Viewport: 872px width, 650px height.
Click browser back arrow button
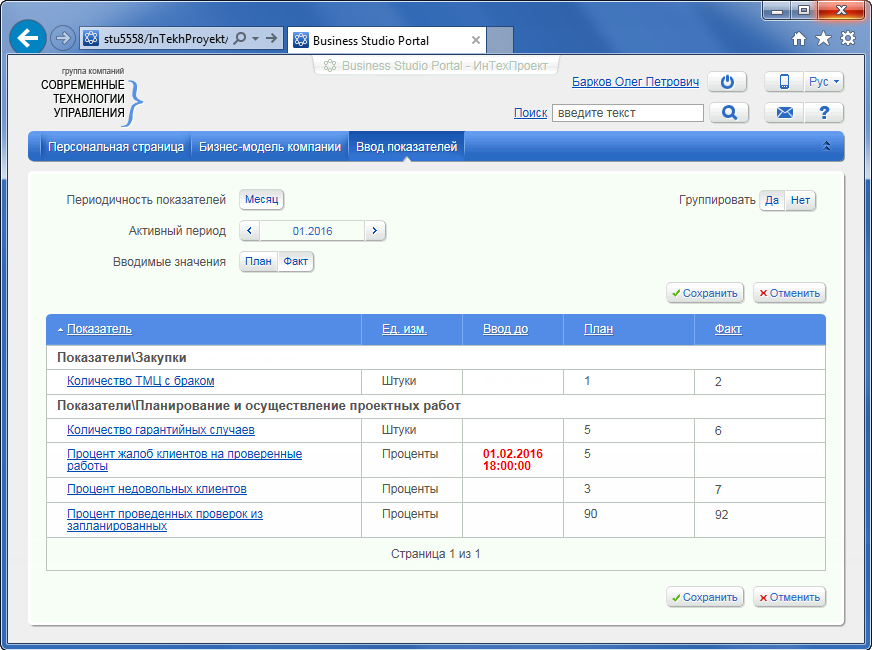28,39
